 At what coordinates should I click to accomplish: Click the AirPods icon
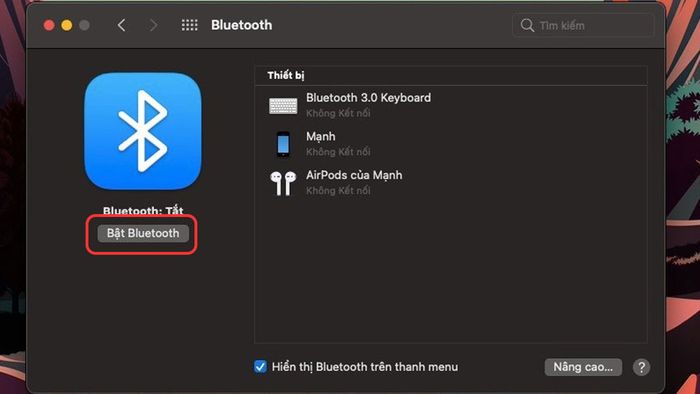(x=283, y=183)
